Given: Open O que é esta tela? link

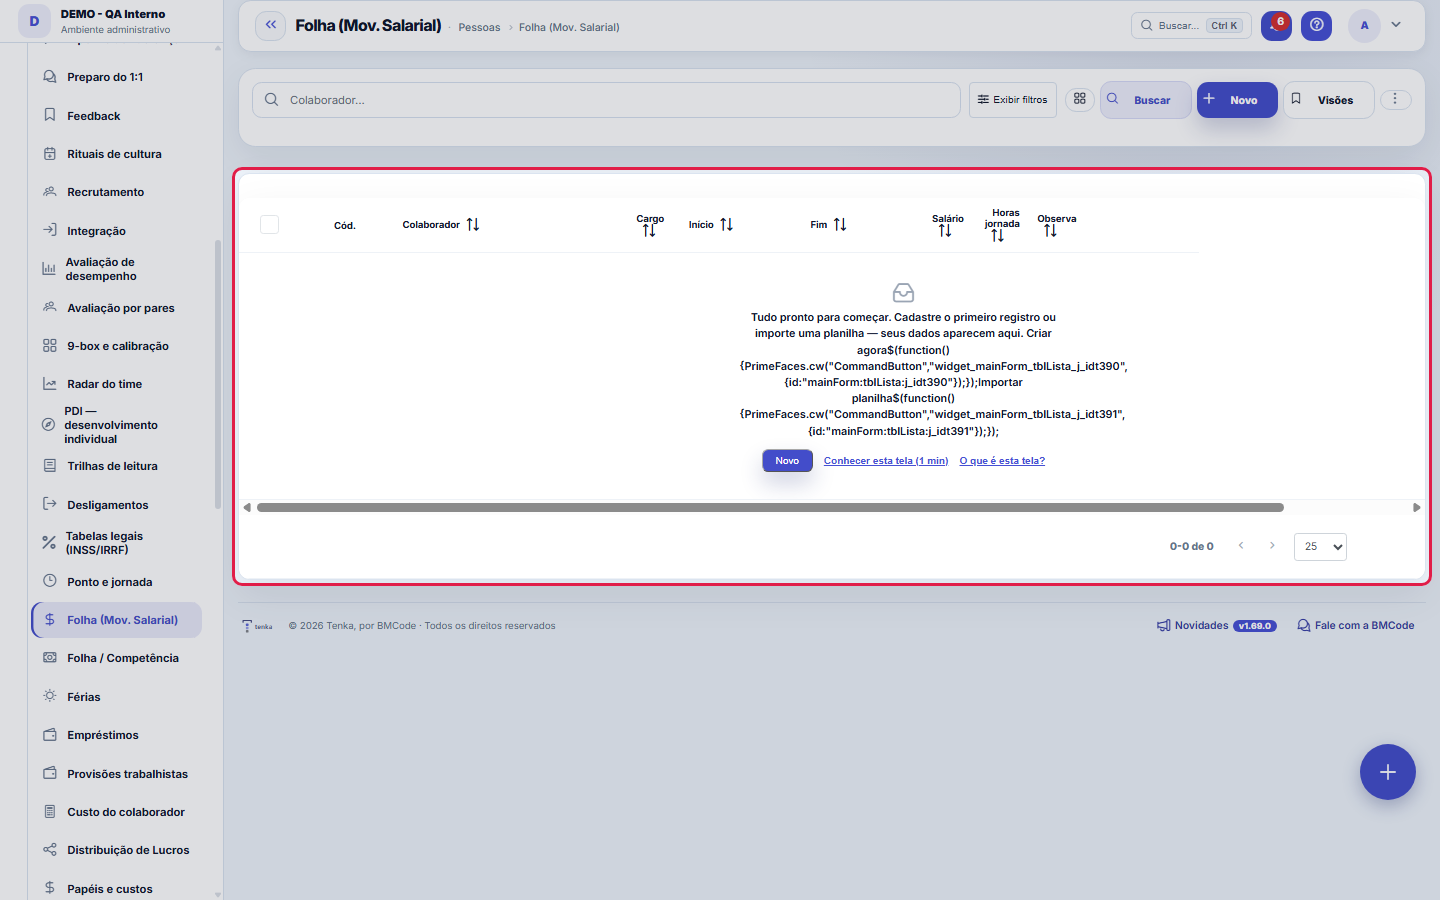Looking at the screenshot, I should [1002, 461].
